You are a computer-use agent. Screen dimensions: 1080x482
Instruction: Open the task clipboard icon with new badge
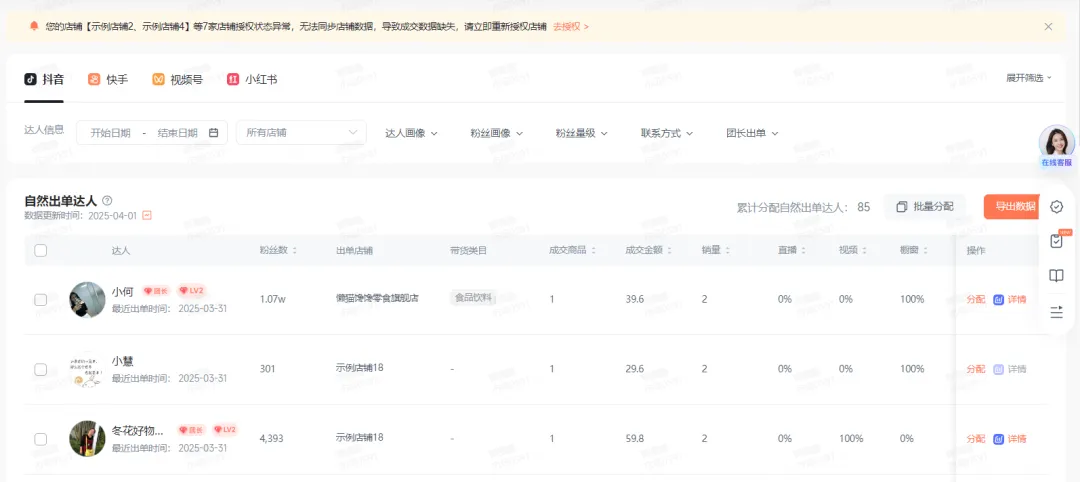pos(1056,241)
